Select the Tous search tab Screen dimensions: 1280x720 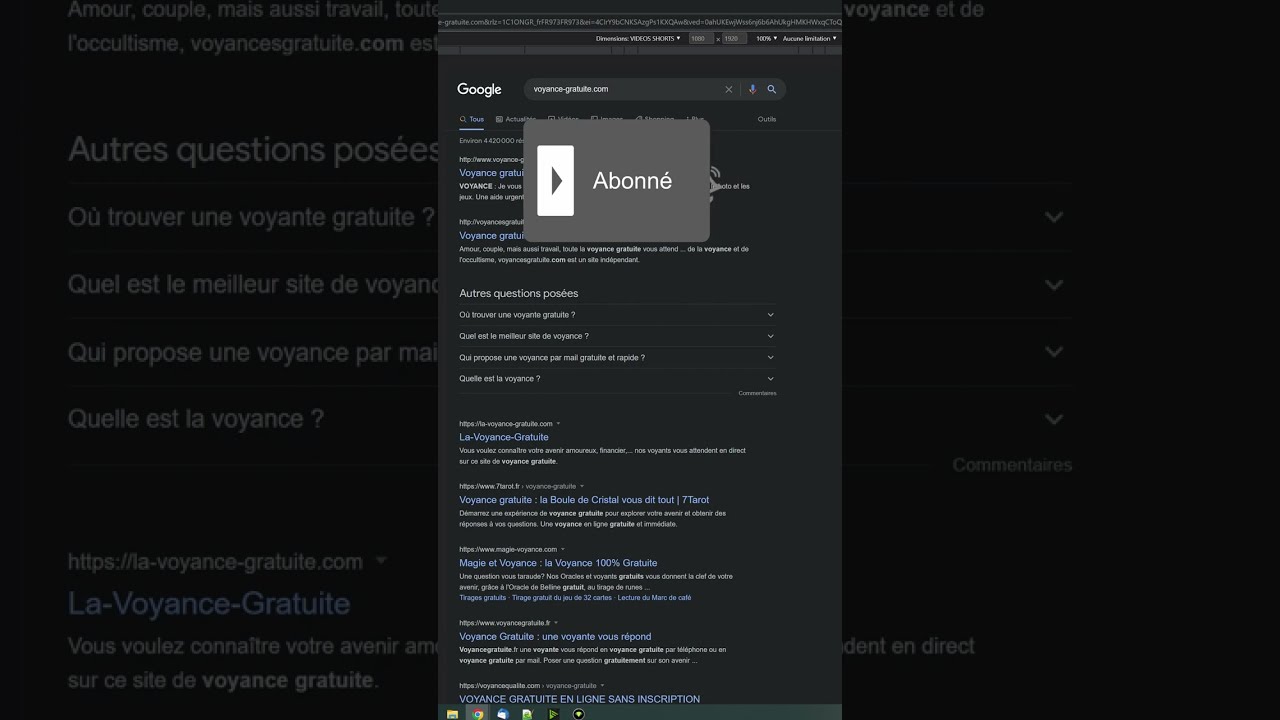472,119
